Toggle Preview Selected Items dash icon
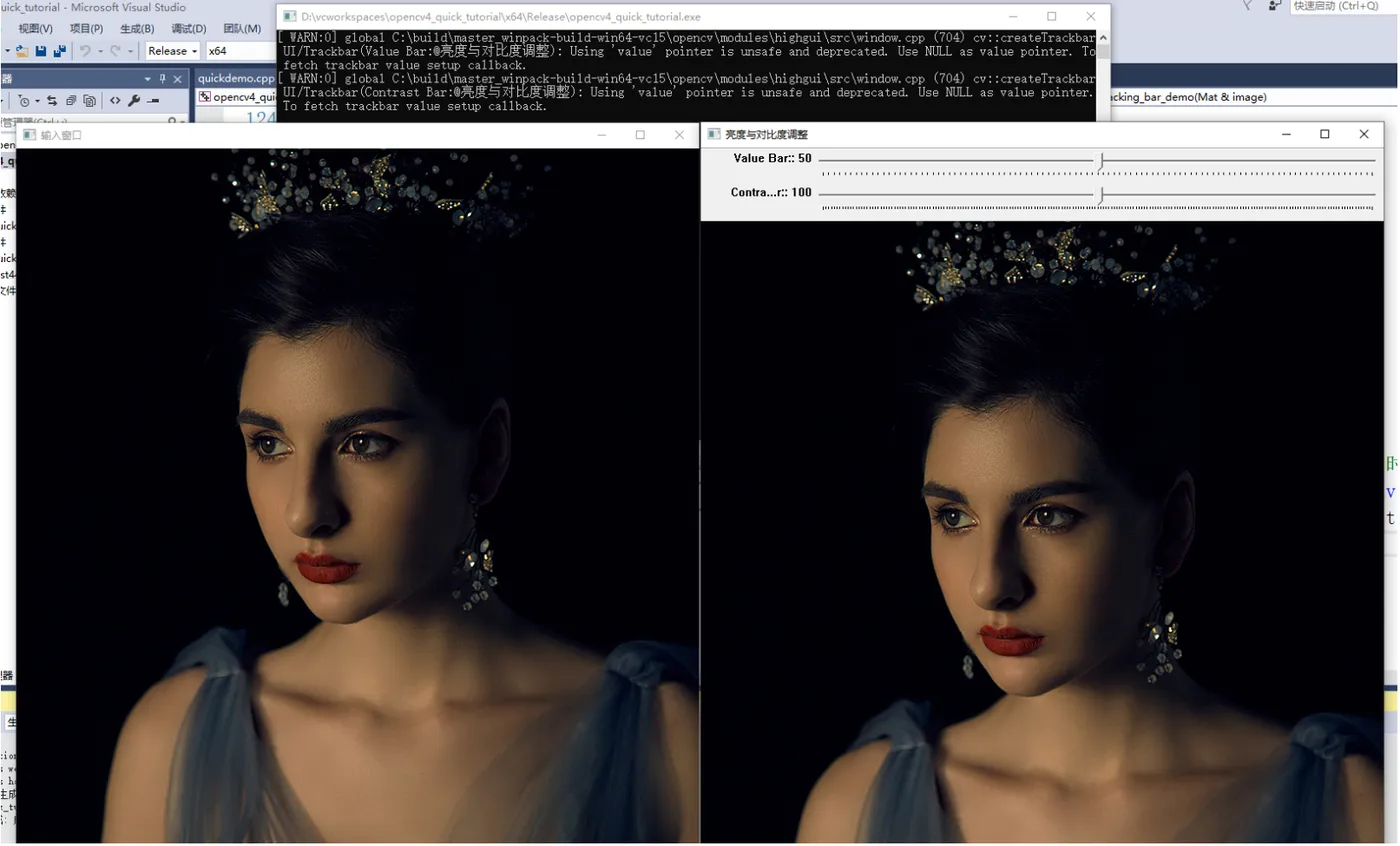 tap(153, 101)
